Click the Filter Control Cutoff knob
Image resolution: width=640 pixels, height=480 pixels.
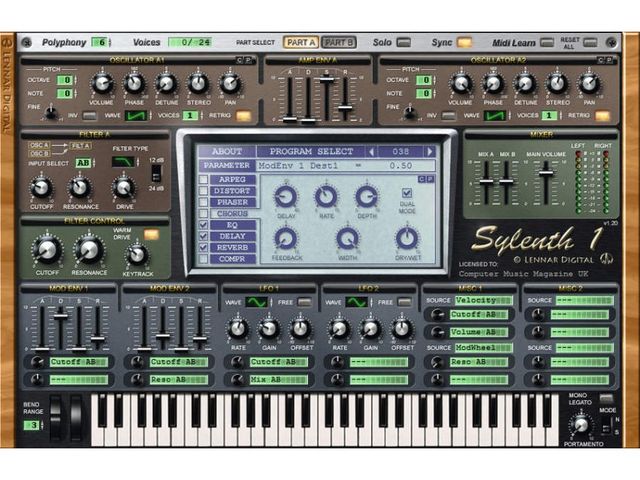(x=47, y=250)
